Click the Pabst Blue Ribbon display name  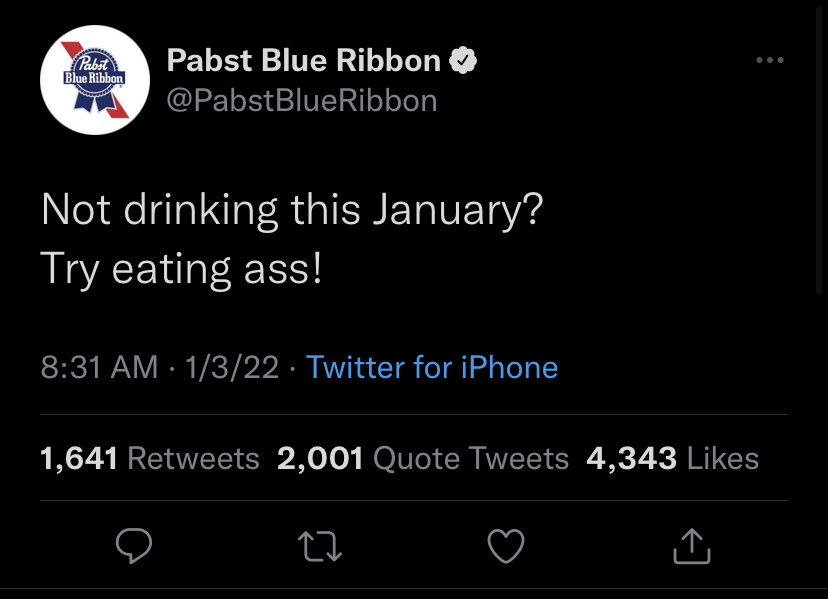pyautogui.click(x=303, y=61)
